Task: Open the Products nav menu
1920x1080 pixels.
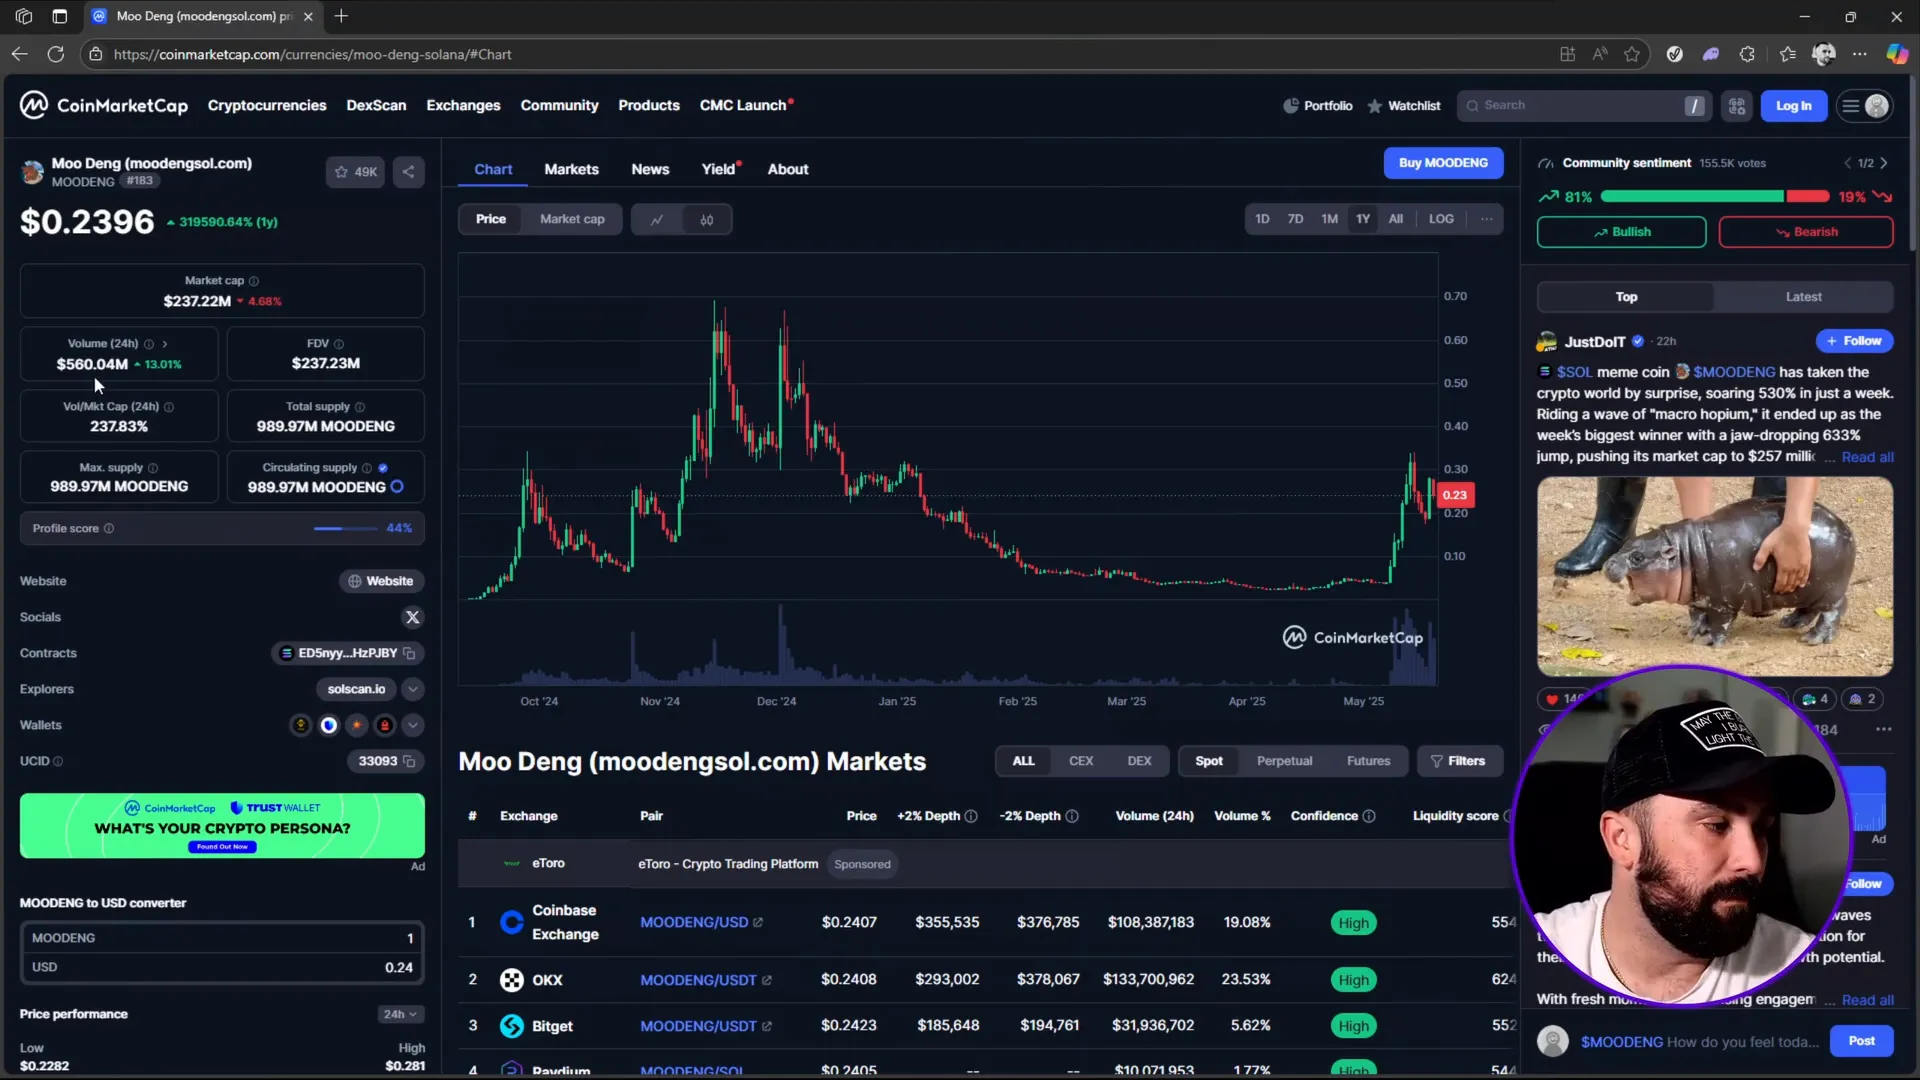Action: 649,105
